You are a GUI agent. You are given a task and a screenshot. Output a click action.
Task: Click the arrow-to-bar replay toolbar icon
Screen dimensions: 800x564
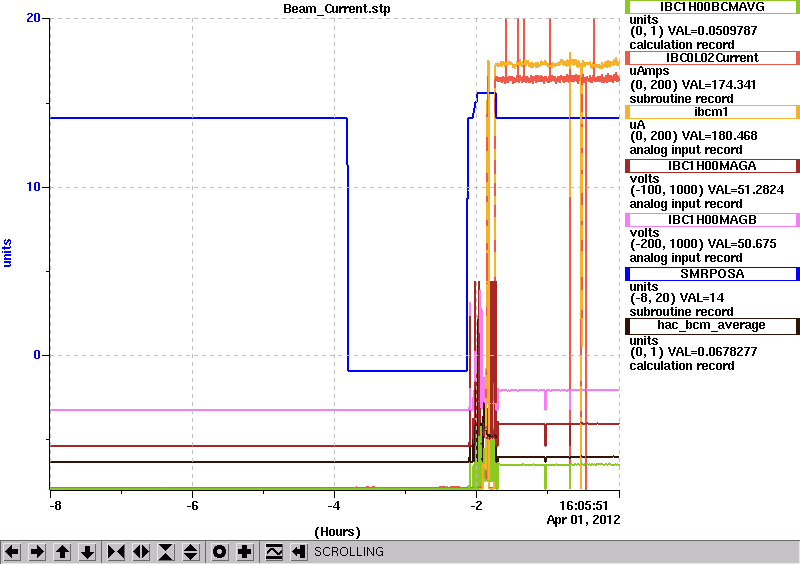299,552
